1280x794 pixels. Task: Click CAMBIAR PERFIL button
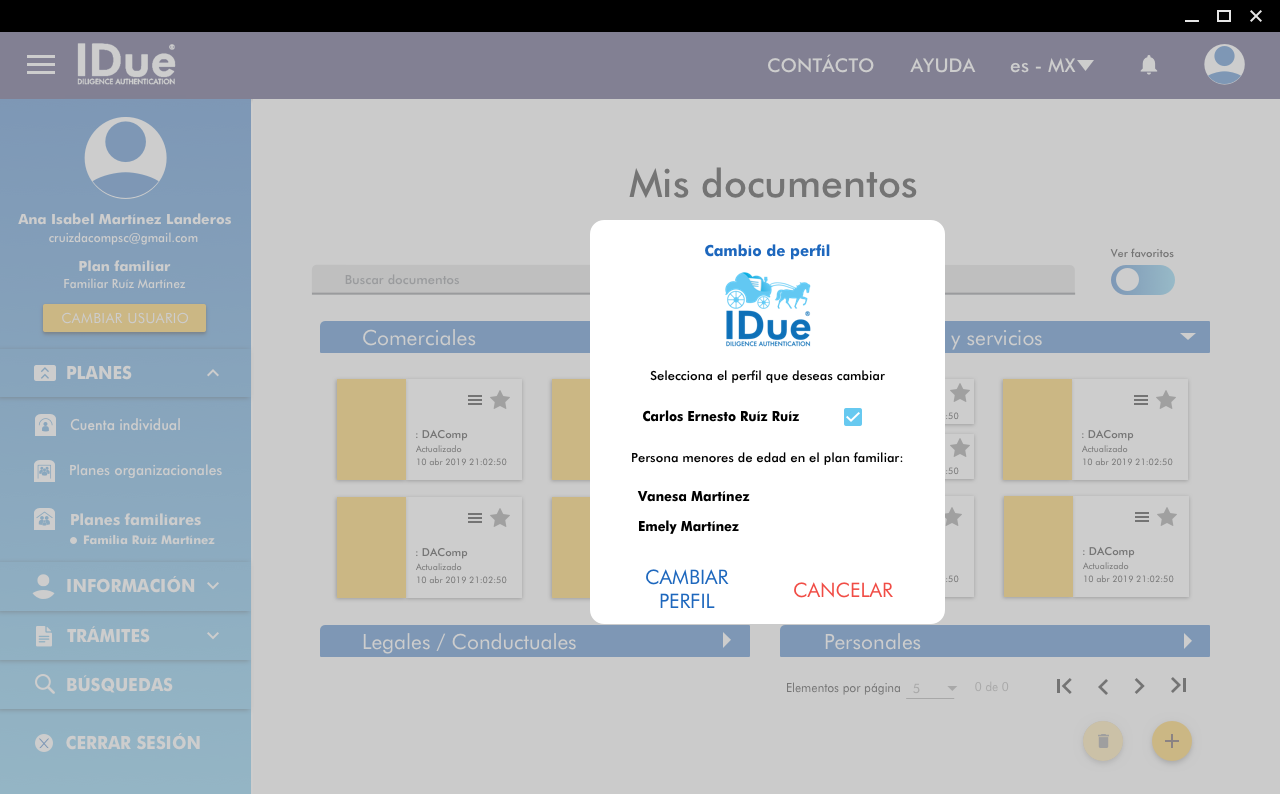coord(687,589)
